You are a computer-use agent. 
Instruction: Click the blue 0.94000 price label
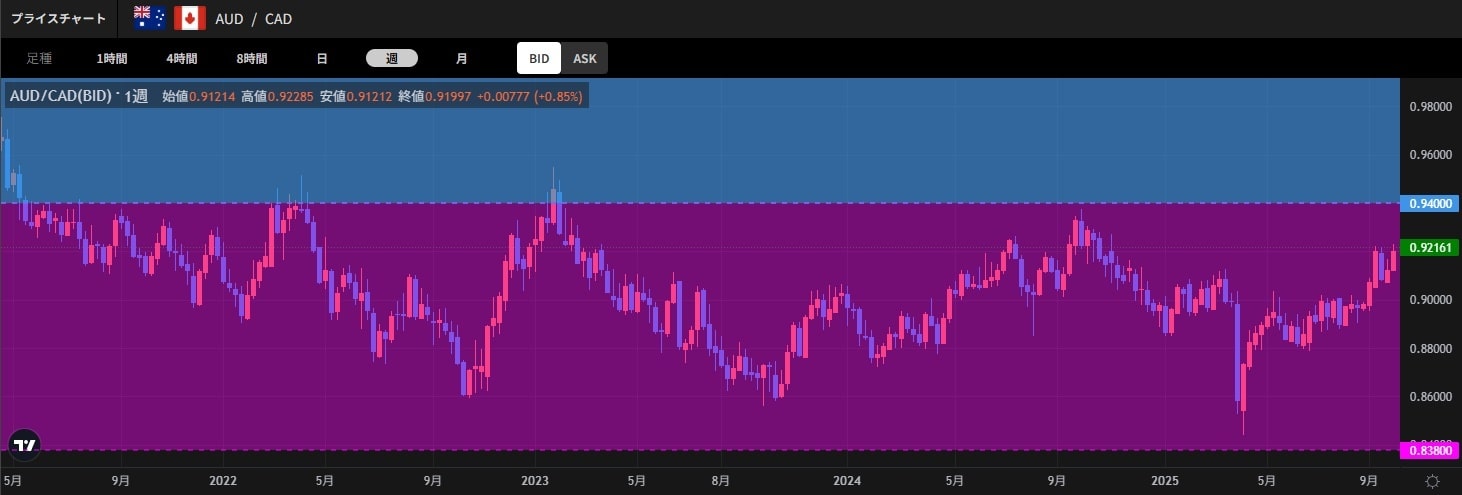(x=1430, y=204)
